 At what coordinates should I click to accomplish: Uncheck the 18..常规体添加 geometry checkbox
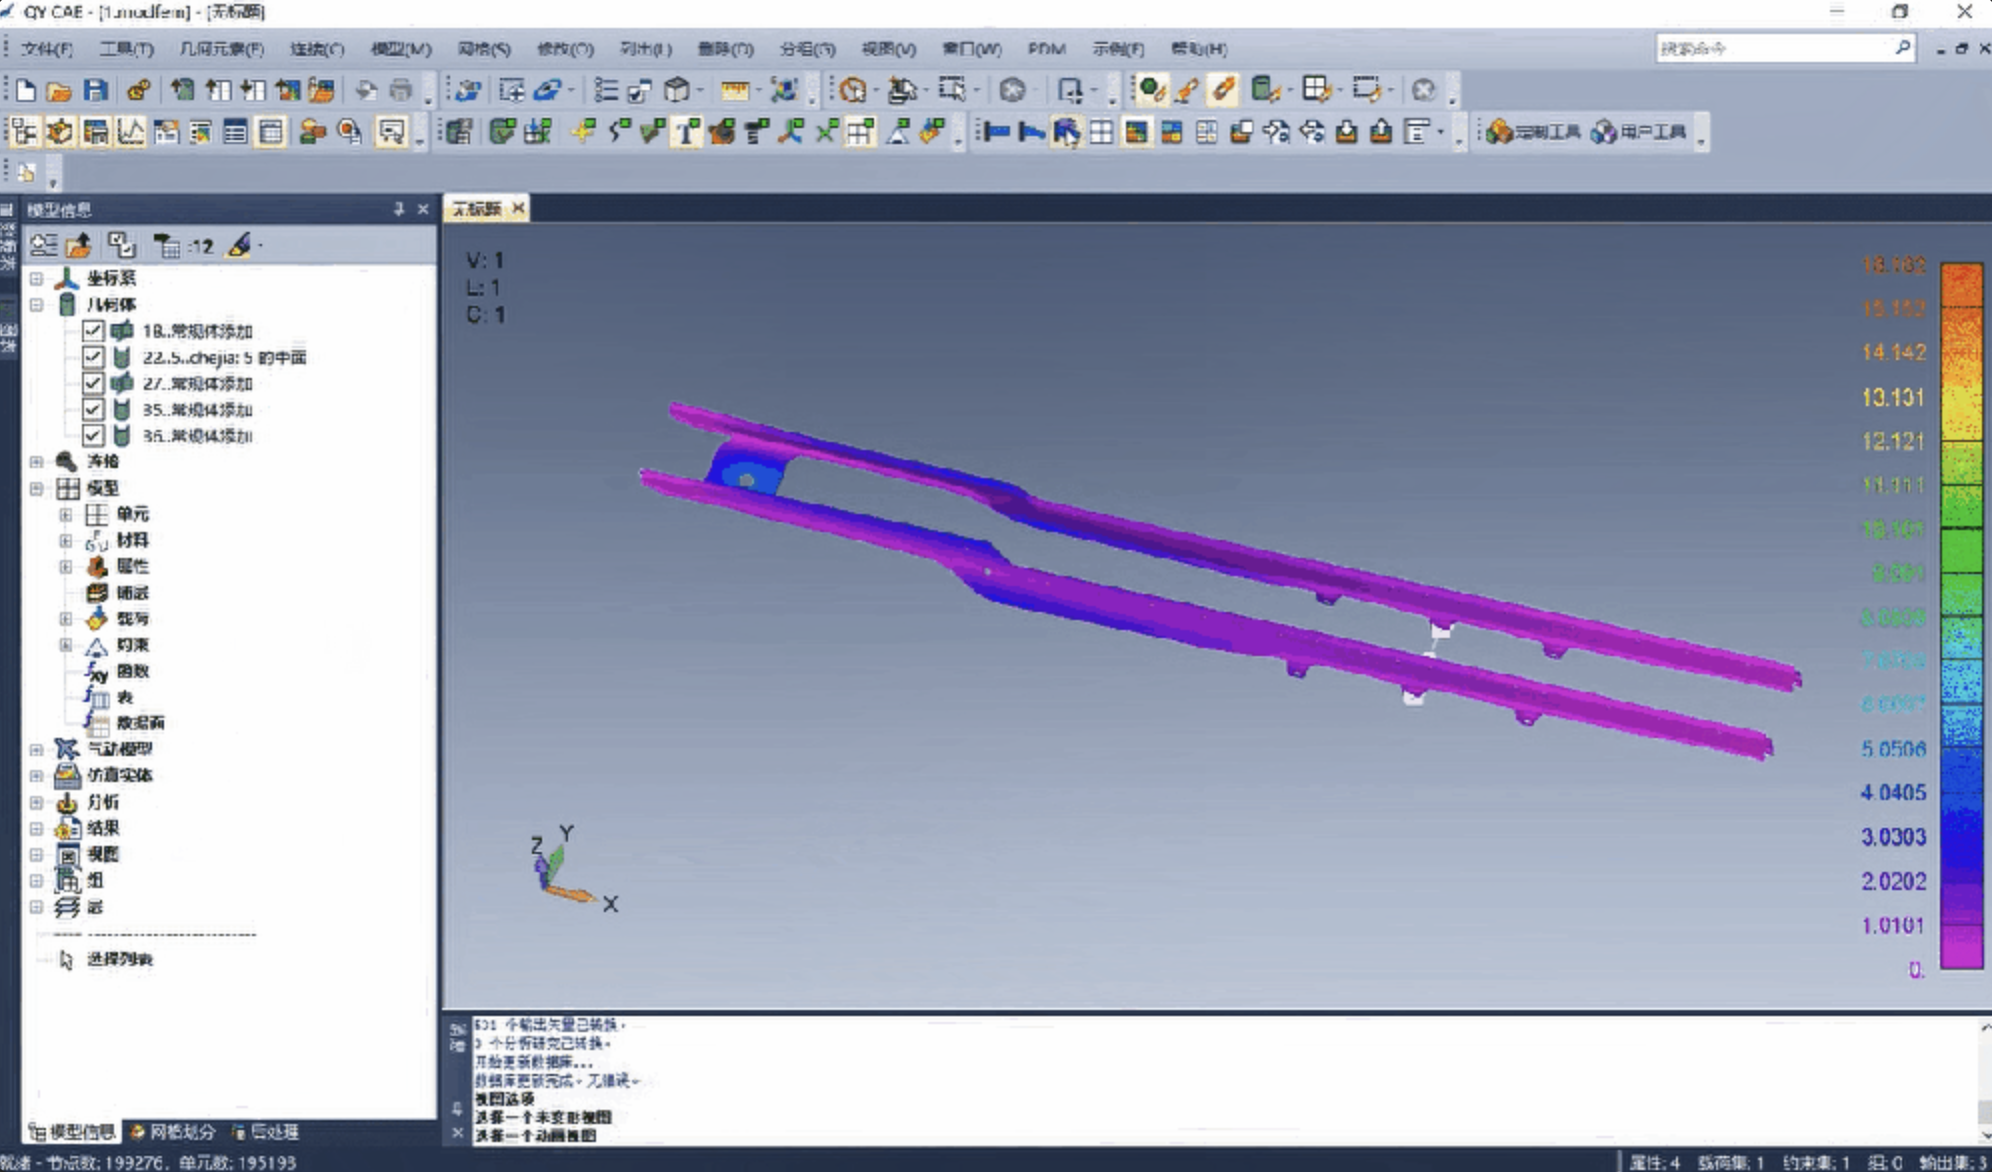click(x=93, y=331)
